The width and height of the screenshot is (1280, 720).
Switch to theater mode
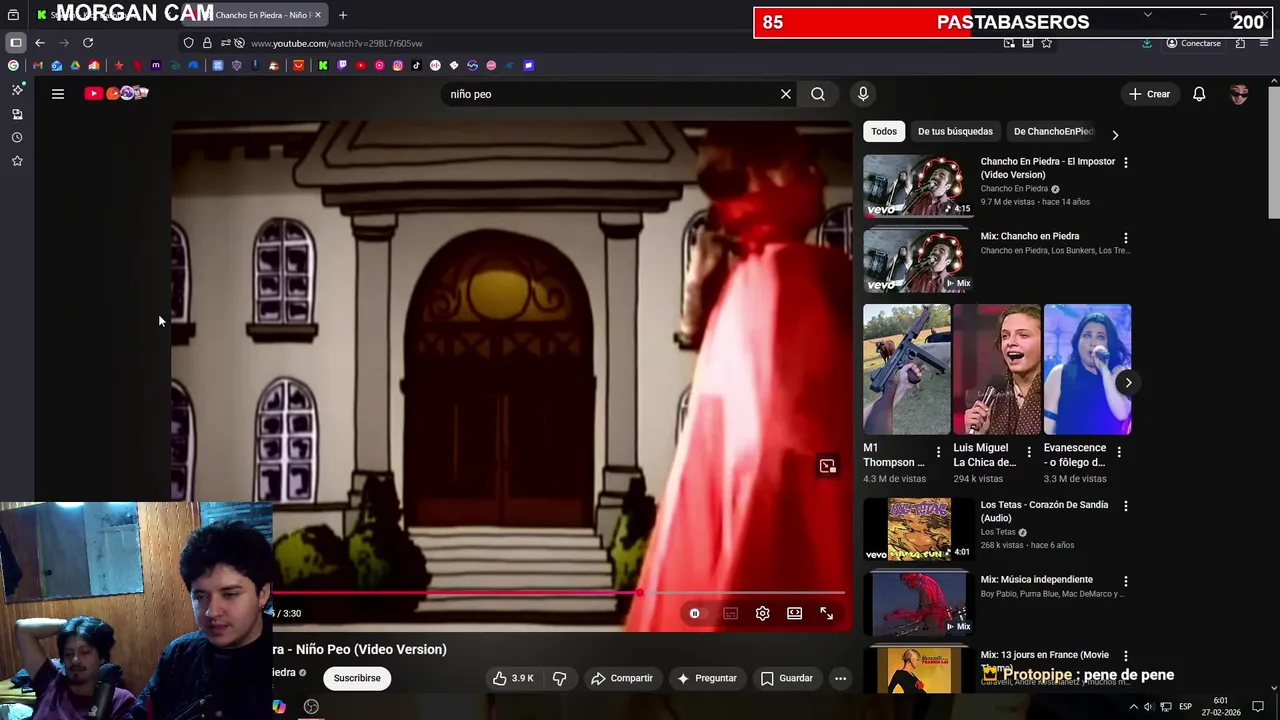[795, 613]
